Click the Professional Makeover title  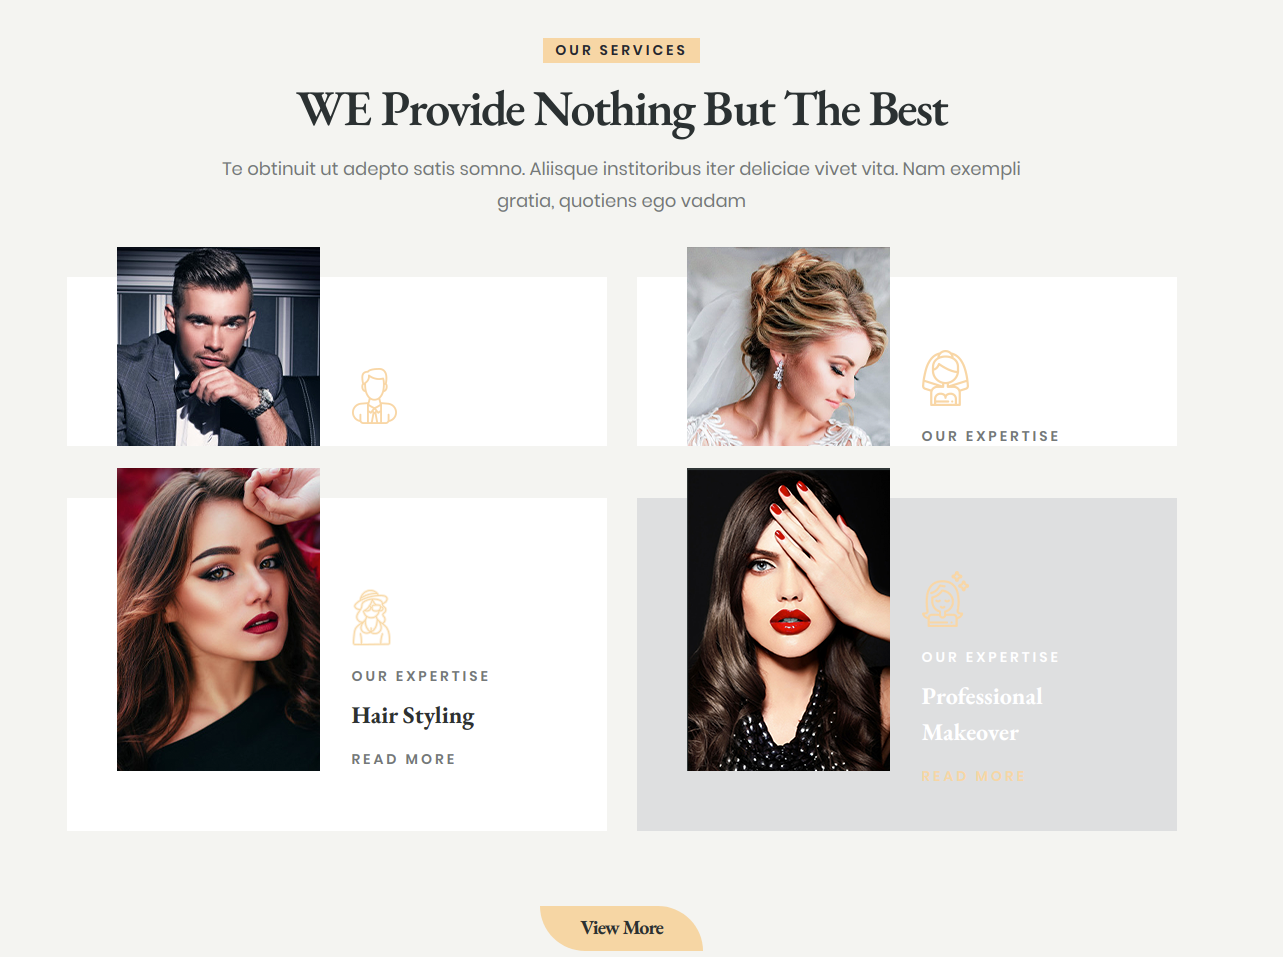982,714
